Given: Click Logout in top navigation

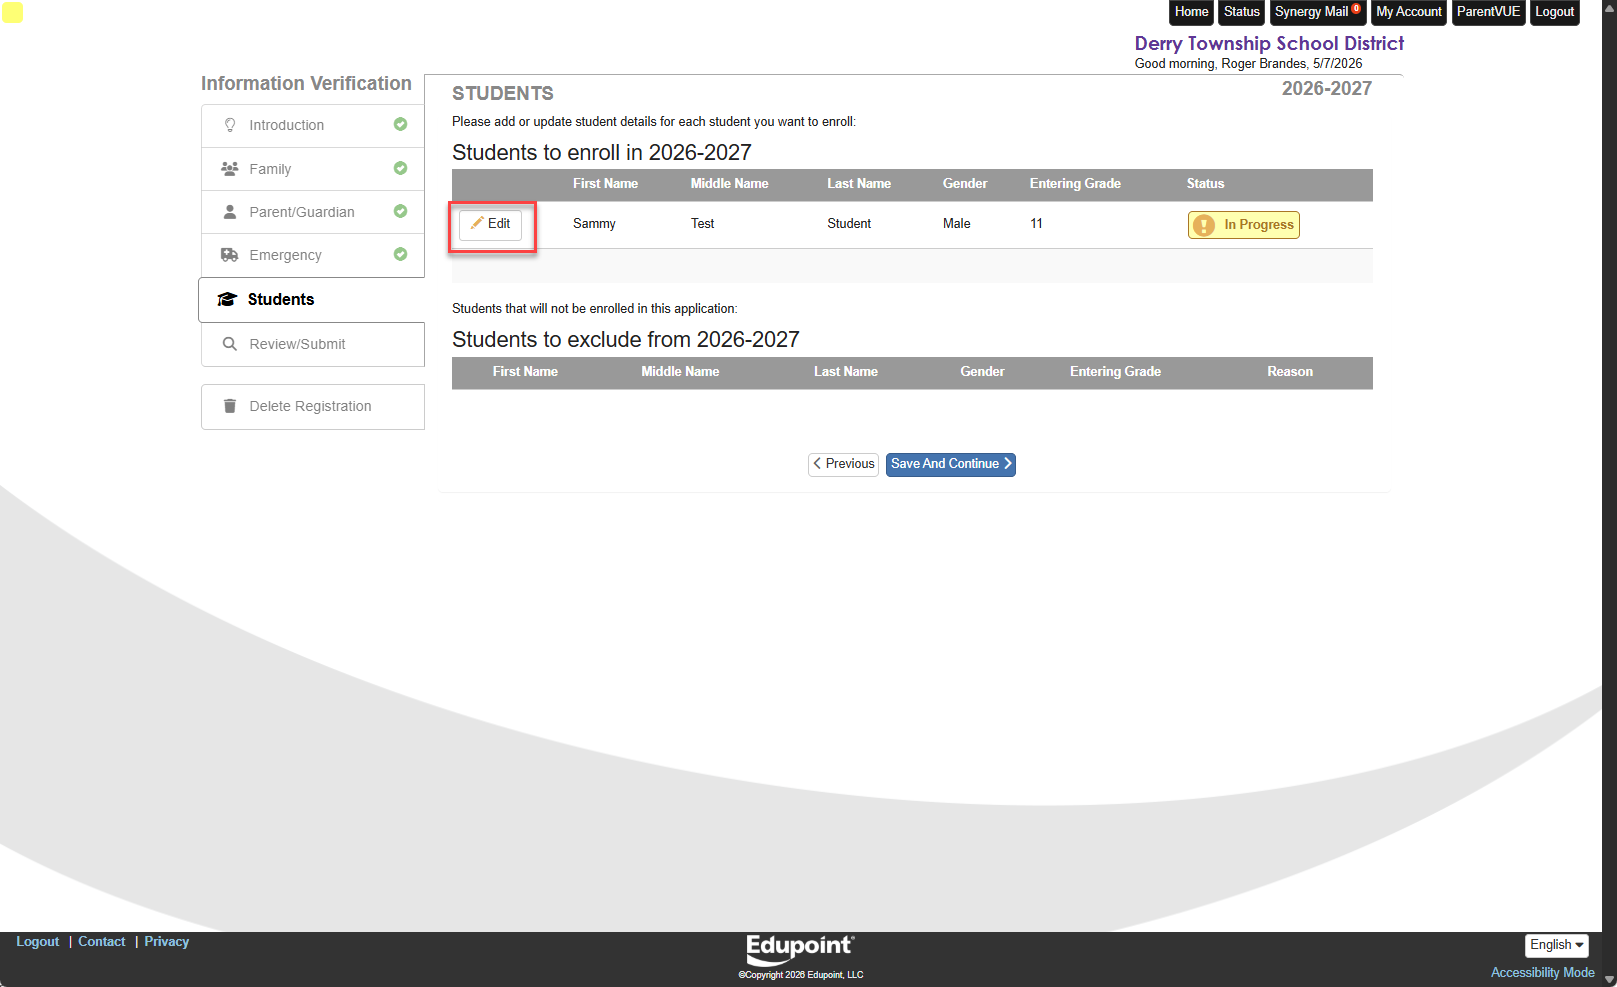Looking at the screenshot, I should tap(1554, 12).
